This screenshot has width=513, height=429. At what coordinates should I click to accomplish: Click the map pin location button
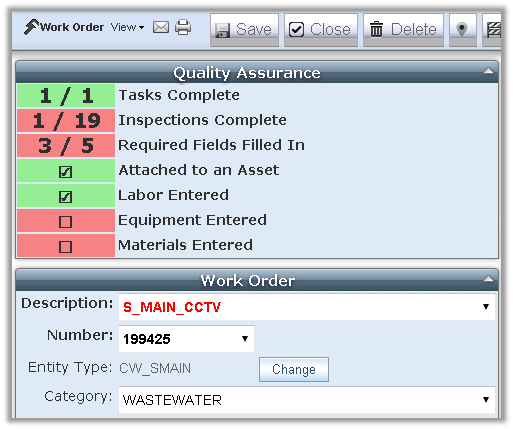(462, 29)
